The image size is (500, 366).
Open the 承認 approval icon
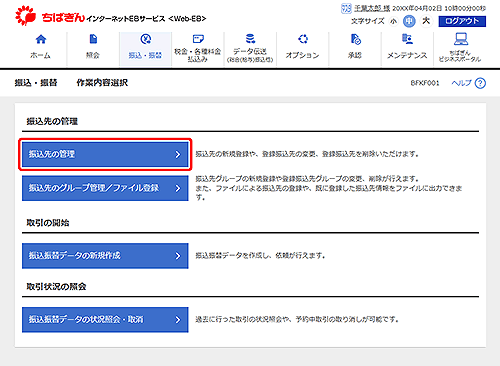tap(355, 39)
